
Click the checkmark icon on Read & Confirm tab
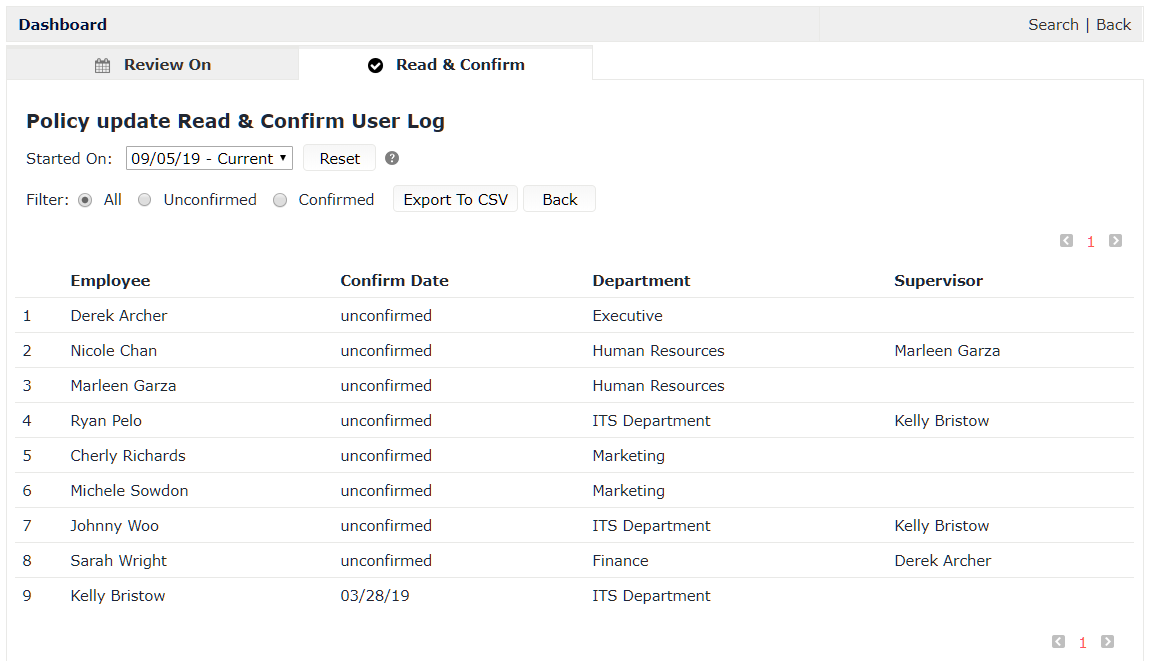tap(375, 65)
